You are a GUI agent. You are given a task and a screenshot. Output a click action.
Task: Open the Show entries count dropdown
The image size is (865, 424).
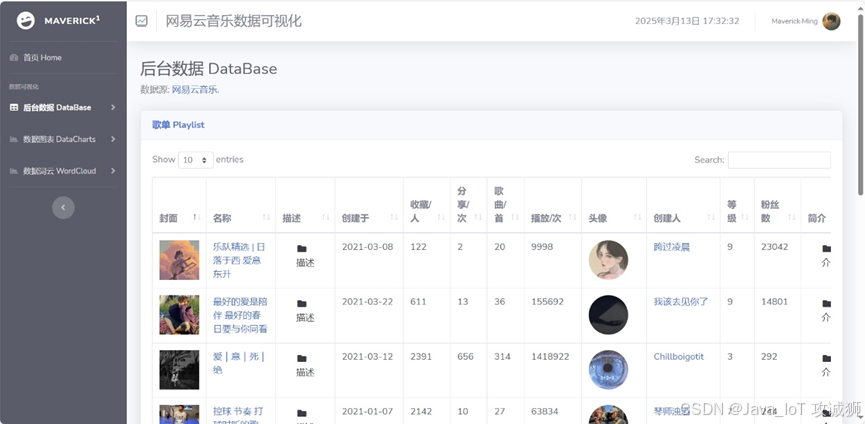click(x=196, y=160)
